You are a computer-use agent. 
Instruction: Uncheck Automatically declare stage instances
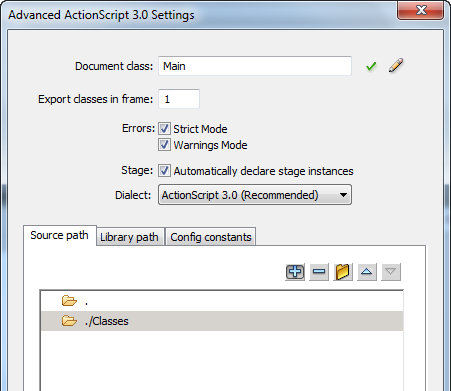pyautogui.click(x=164, y=171)
